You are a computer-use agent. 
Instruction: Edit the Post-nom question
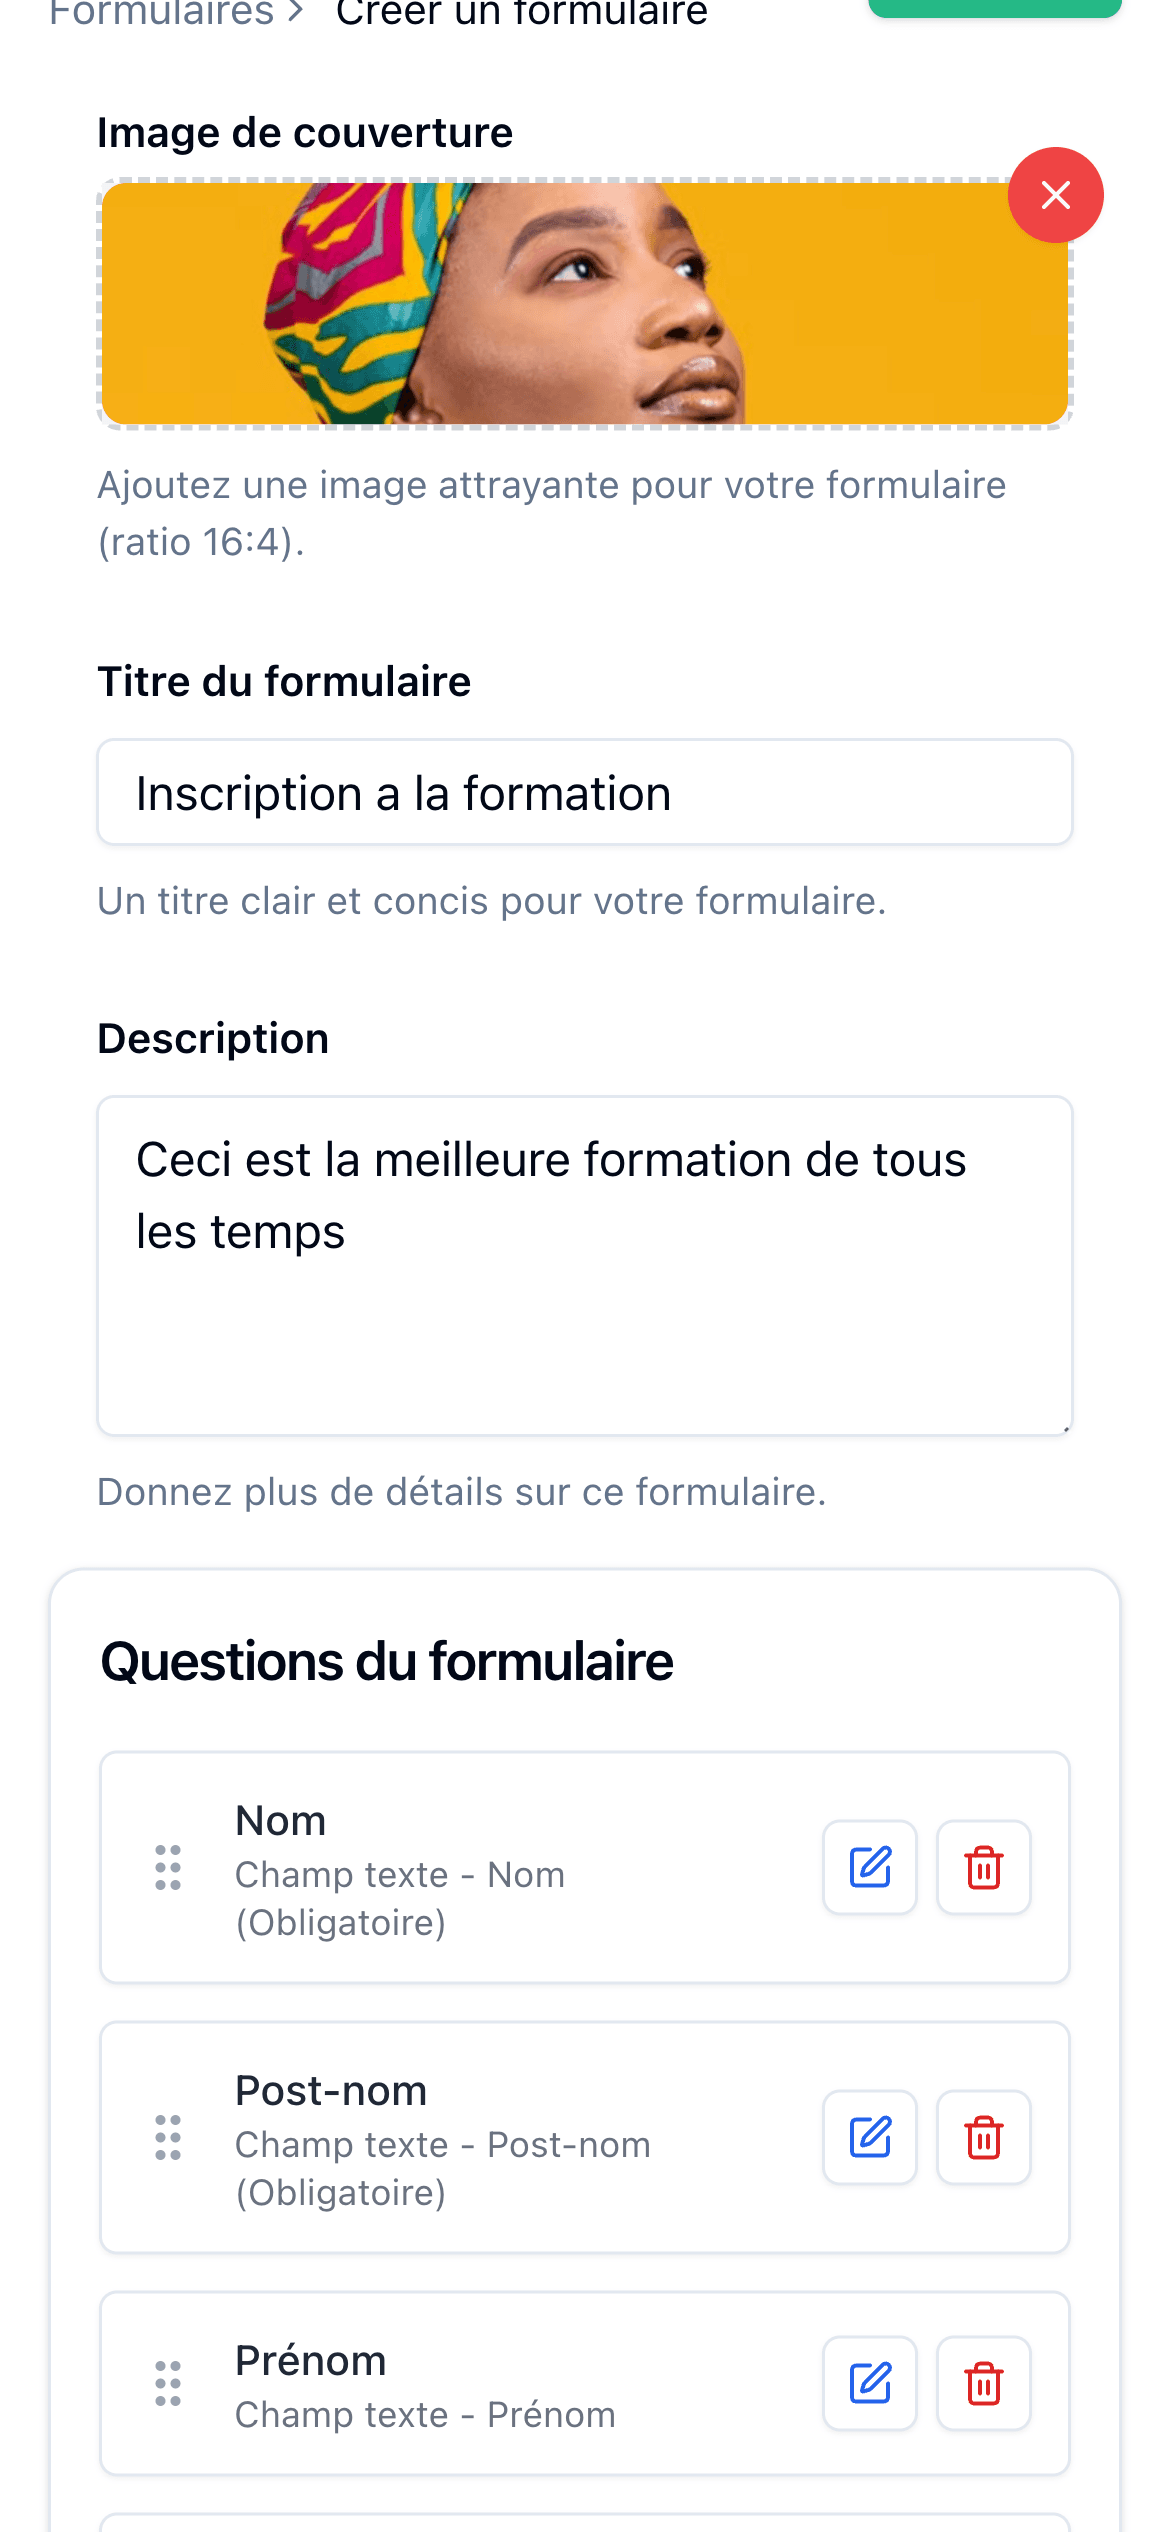[x=869, y=2137]
